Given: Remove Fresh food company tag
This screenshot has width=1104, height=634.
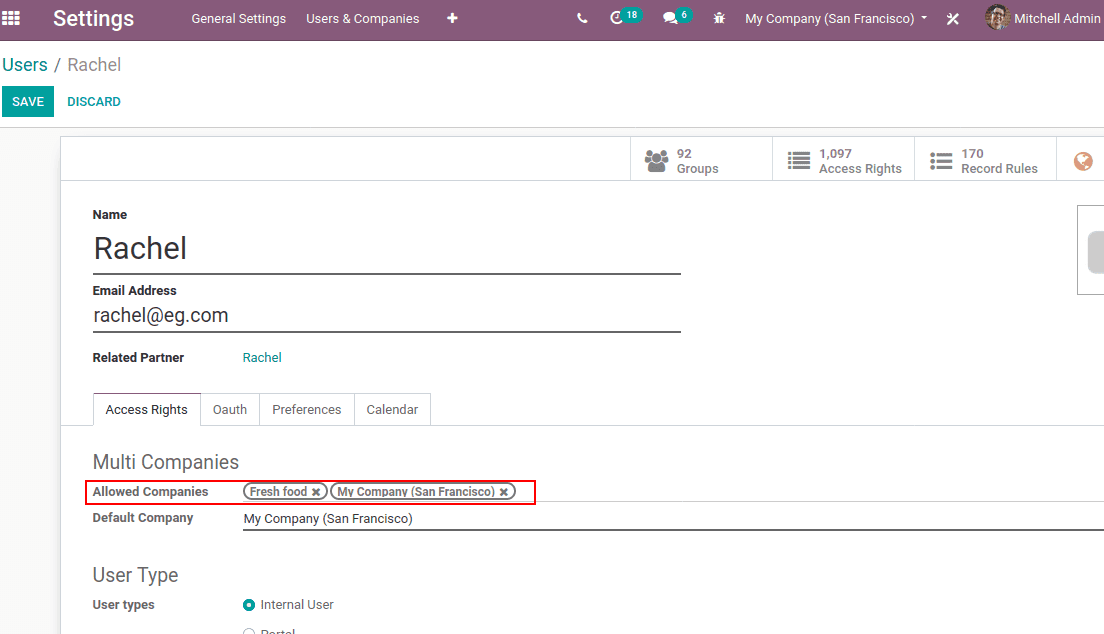Looking at the screenshot, I should point(316,492).
